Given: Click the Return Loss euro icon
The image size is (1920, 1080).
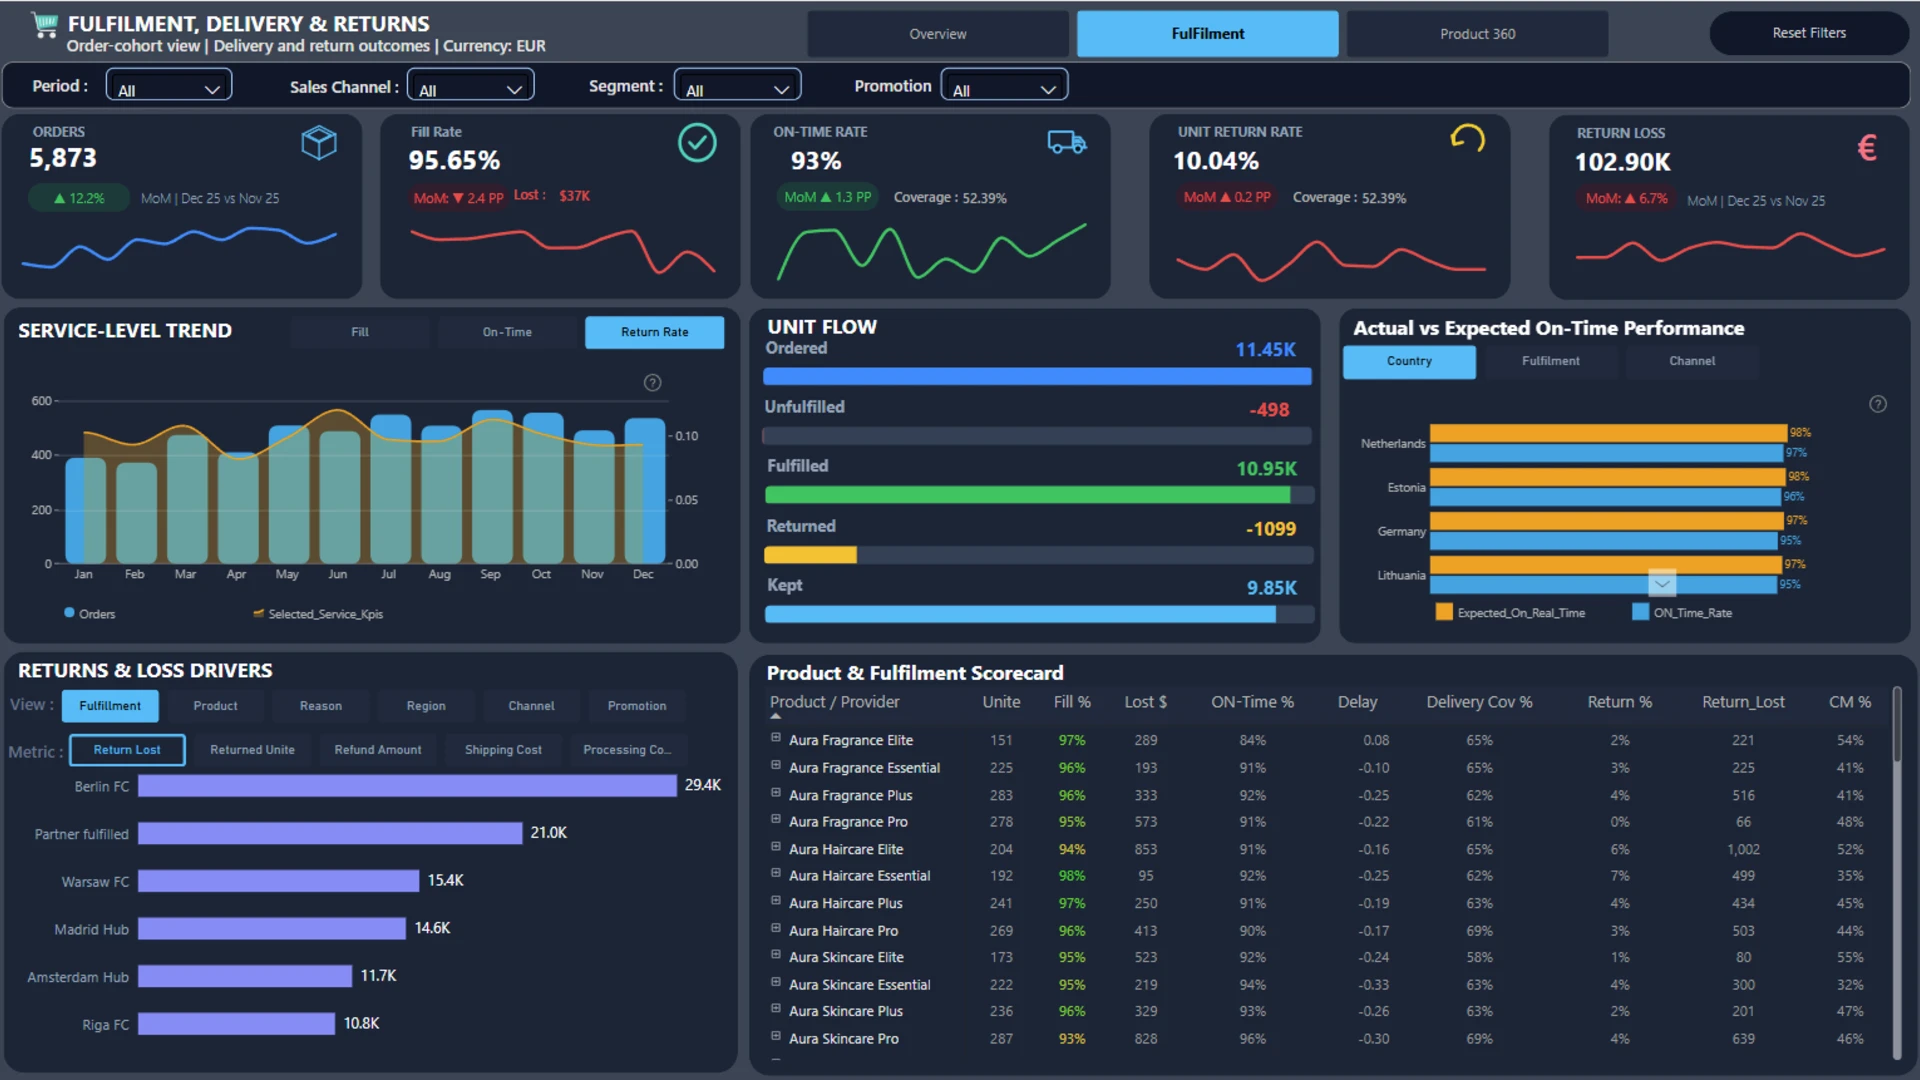Looking at the screenshot, I should (x=1867, y=148).
